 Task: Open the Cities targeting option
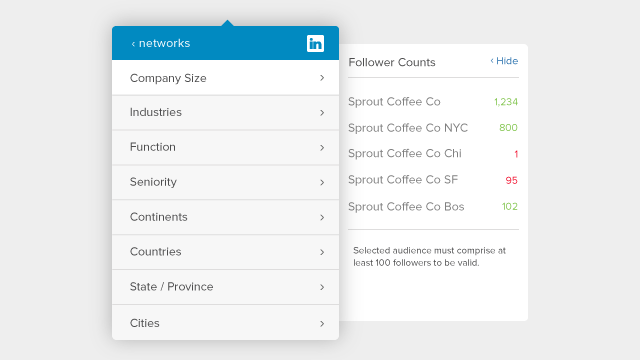point(225,322)
